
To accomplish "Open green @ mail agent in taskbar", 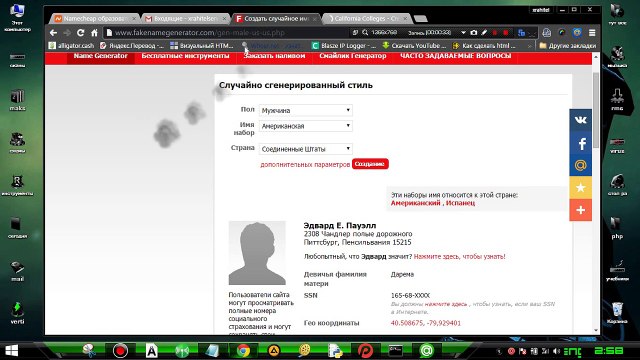I will point(427,351).
